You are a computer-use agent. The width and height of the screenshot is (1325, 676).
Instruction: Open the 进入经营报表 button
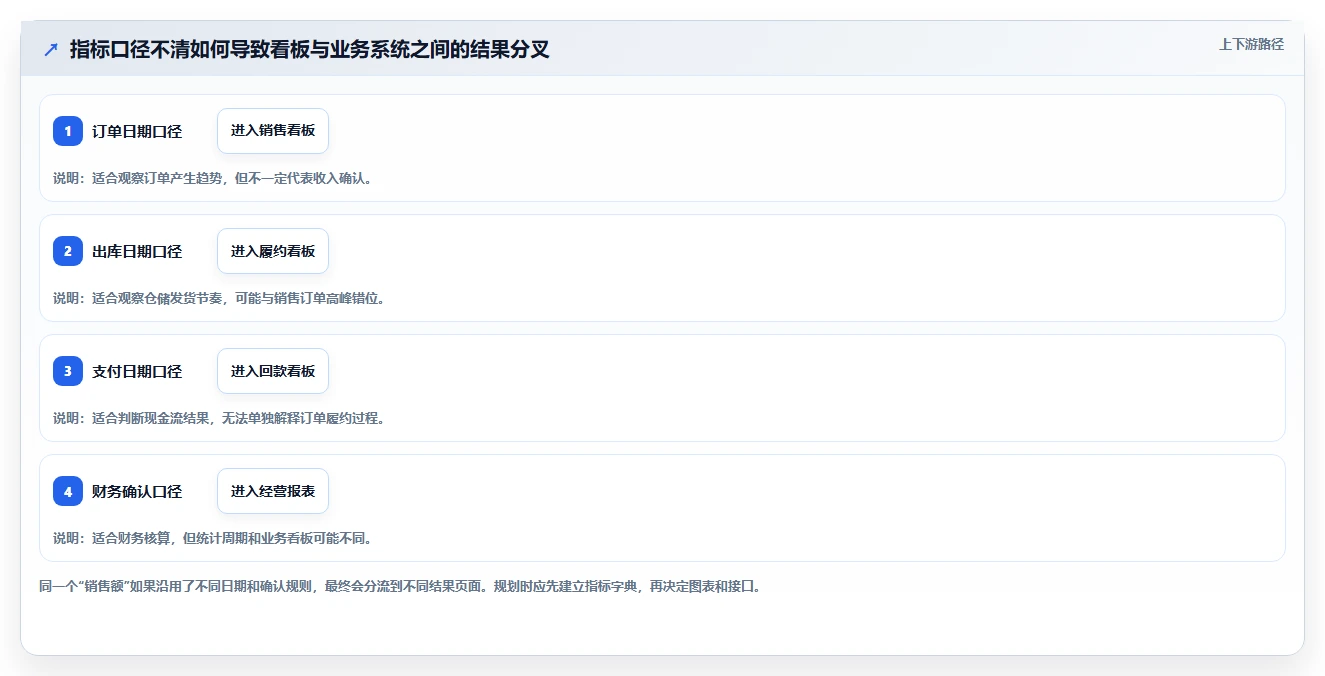point(273,491)
